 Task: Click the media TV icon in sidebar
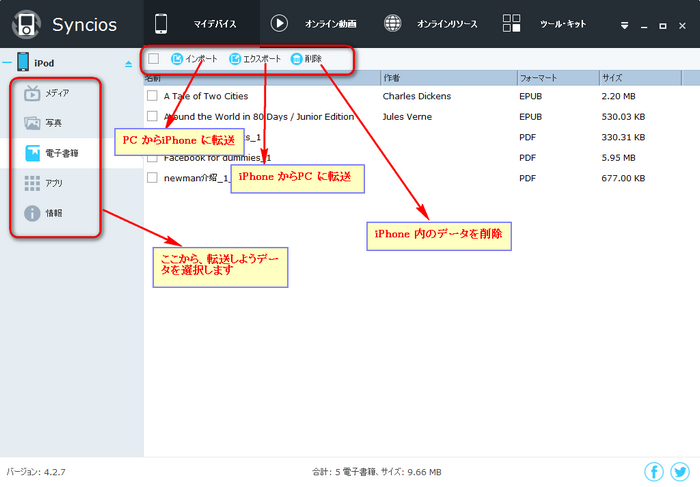point(32,93)
